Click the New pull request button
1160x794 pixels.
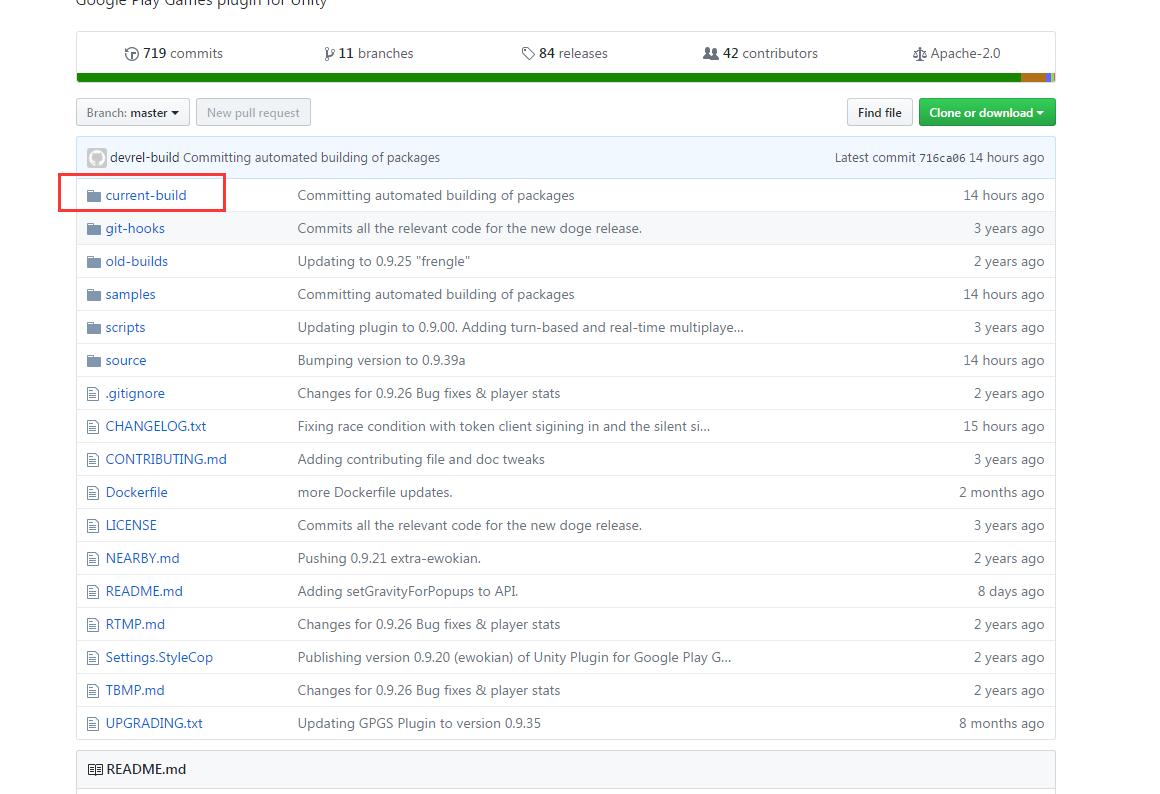[x=253, y=113]
